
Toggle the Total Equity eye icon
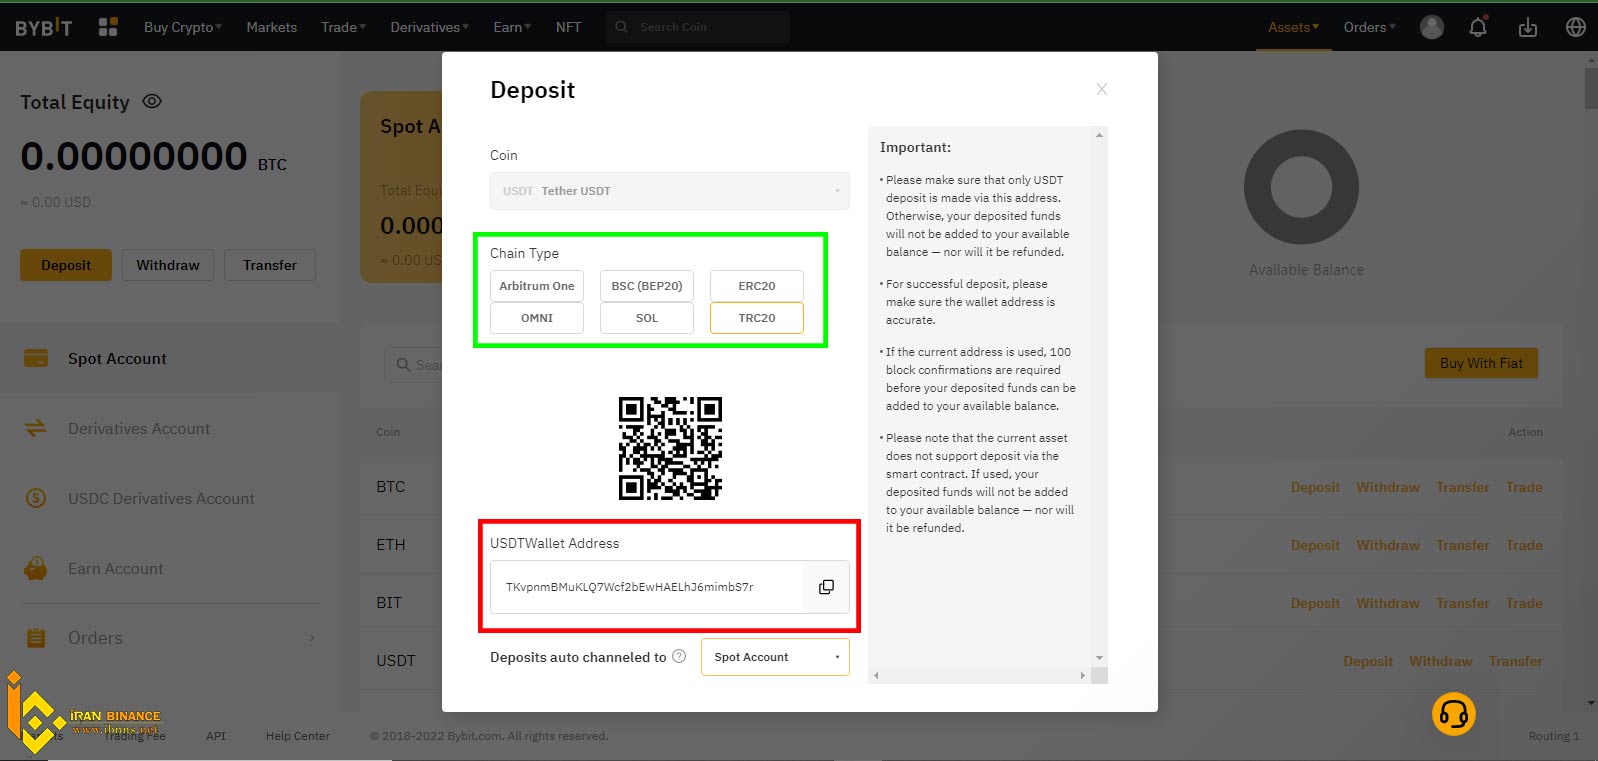[152, 101]
